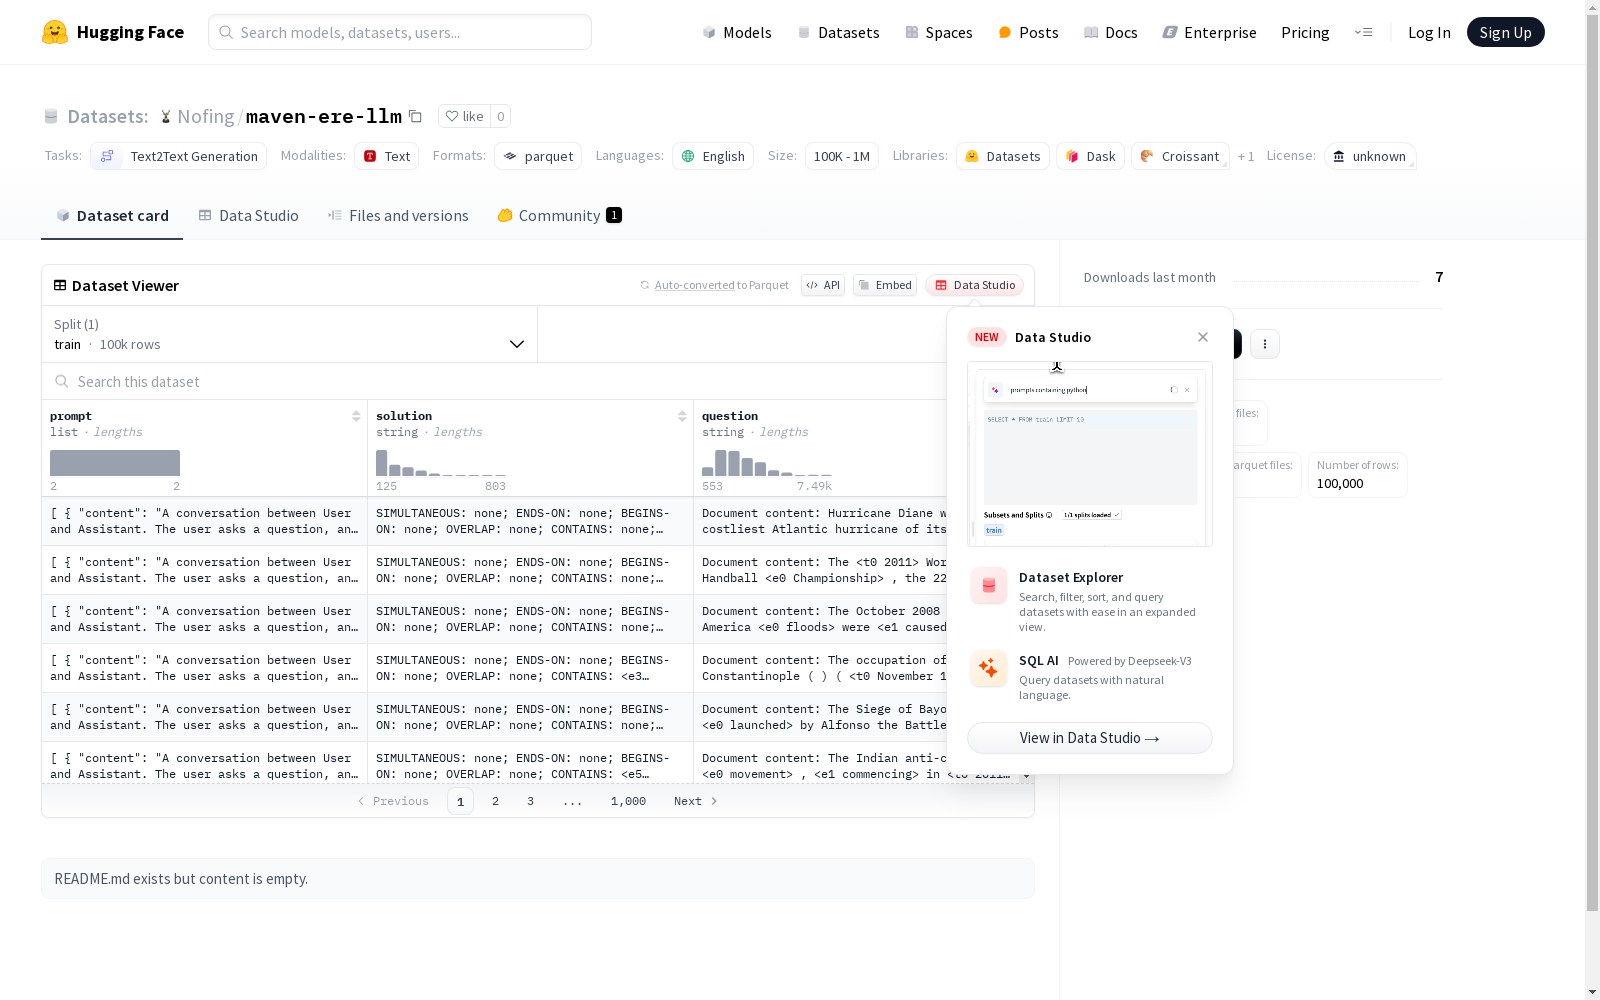Select the Dataset card tab

pos(112,215)
